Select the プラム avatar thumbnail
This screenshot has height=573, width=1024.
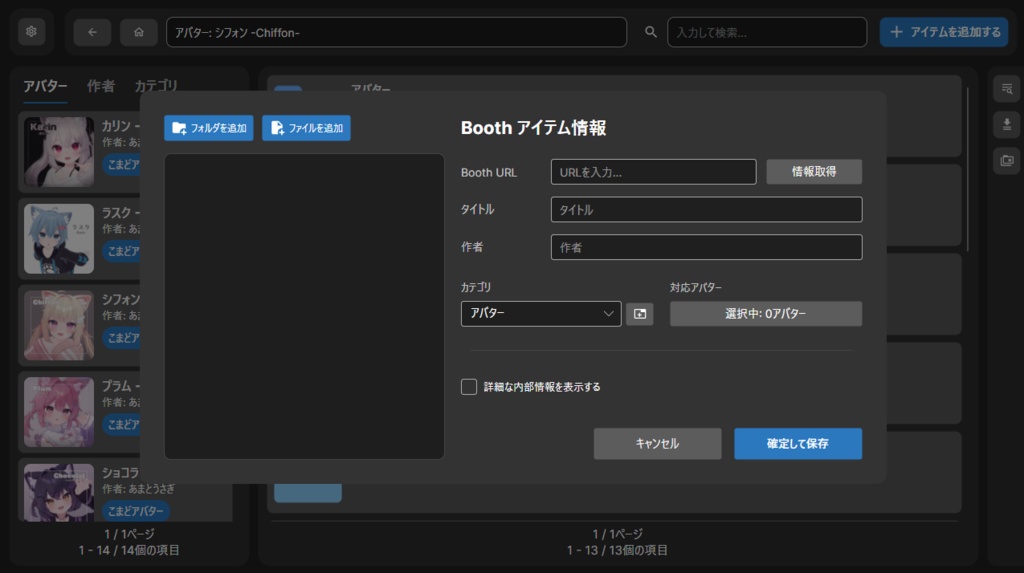[59, 412]
